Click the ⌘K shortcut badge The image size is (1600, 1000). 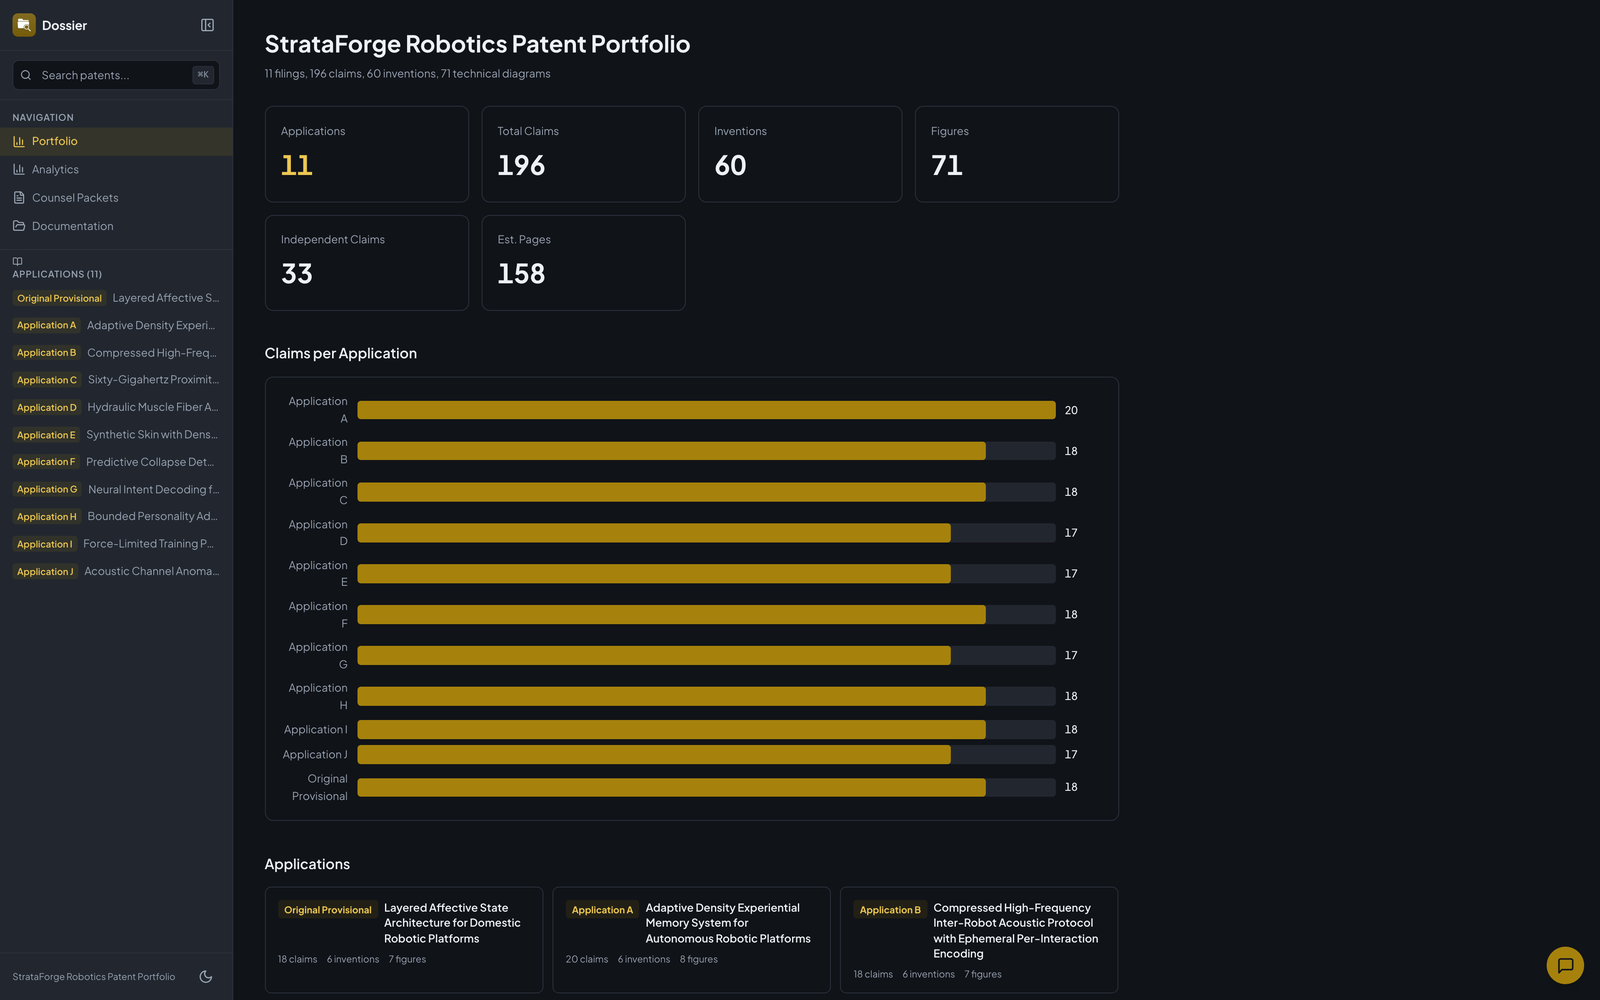pyautogui.click(x=203, y=75)
